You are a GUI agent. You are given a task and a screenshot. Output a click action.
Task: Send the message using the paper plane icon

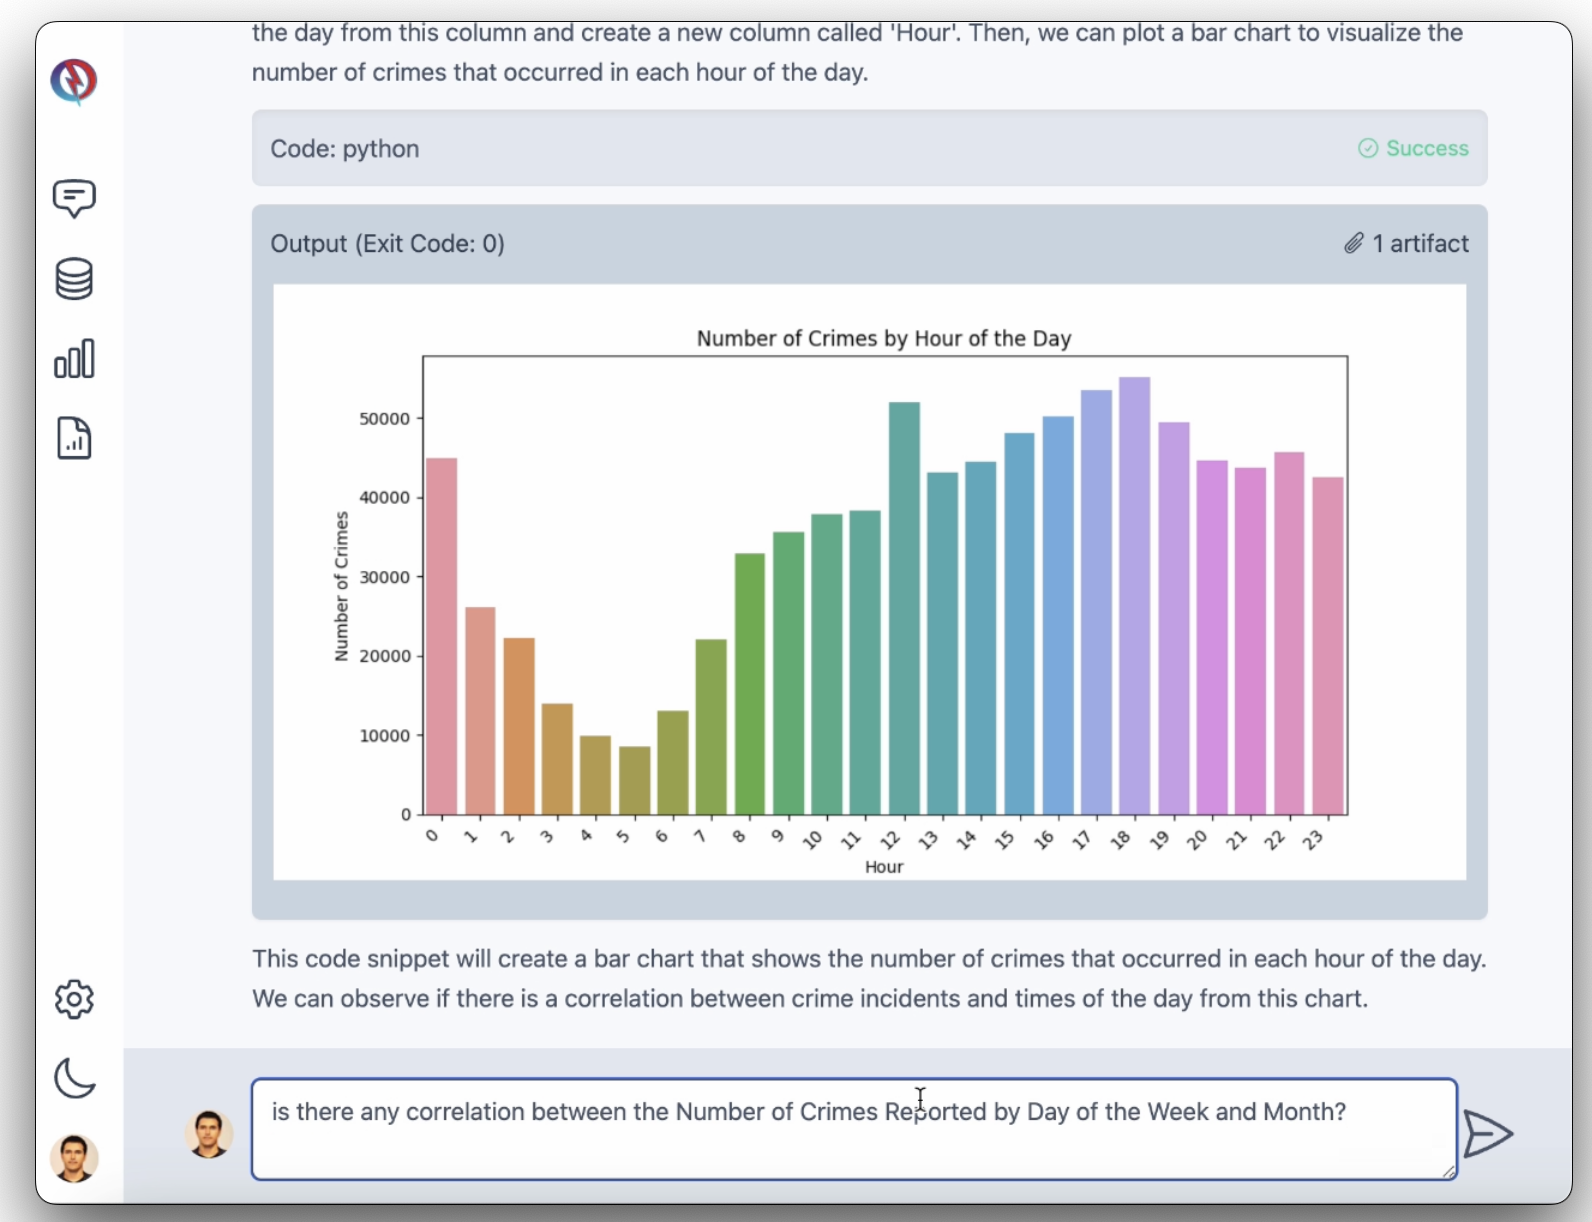[1487, 1135]
